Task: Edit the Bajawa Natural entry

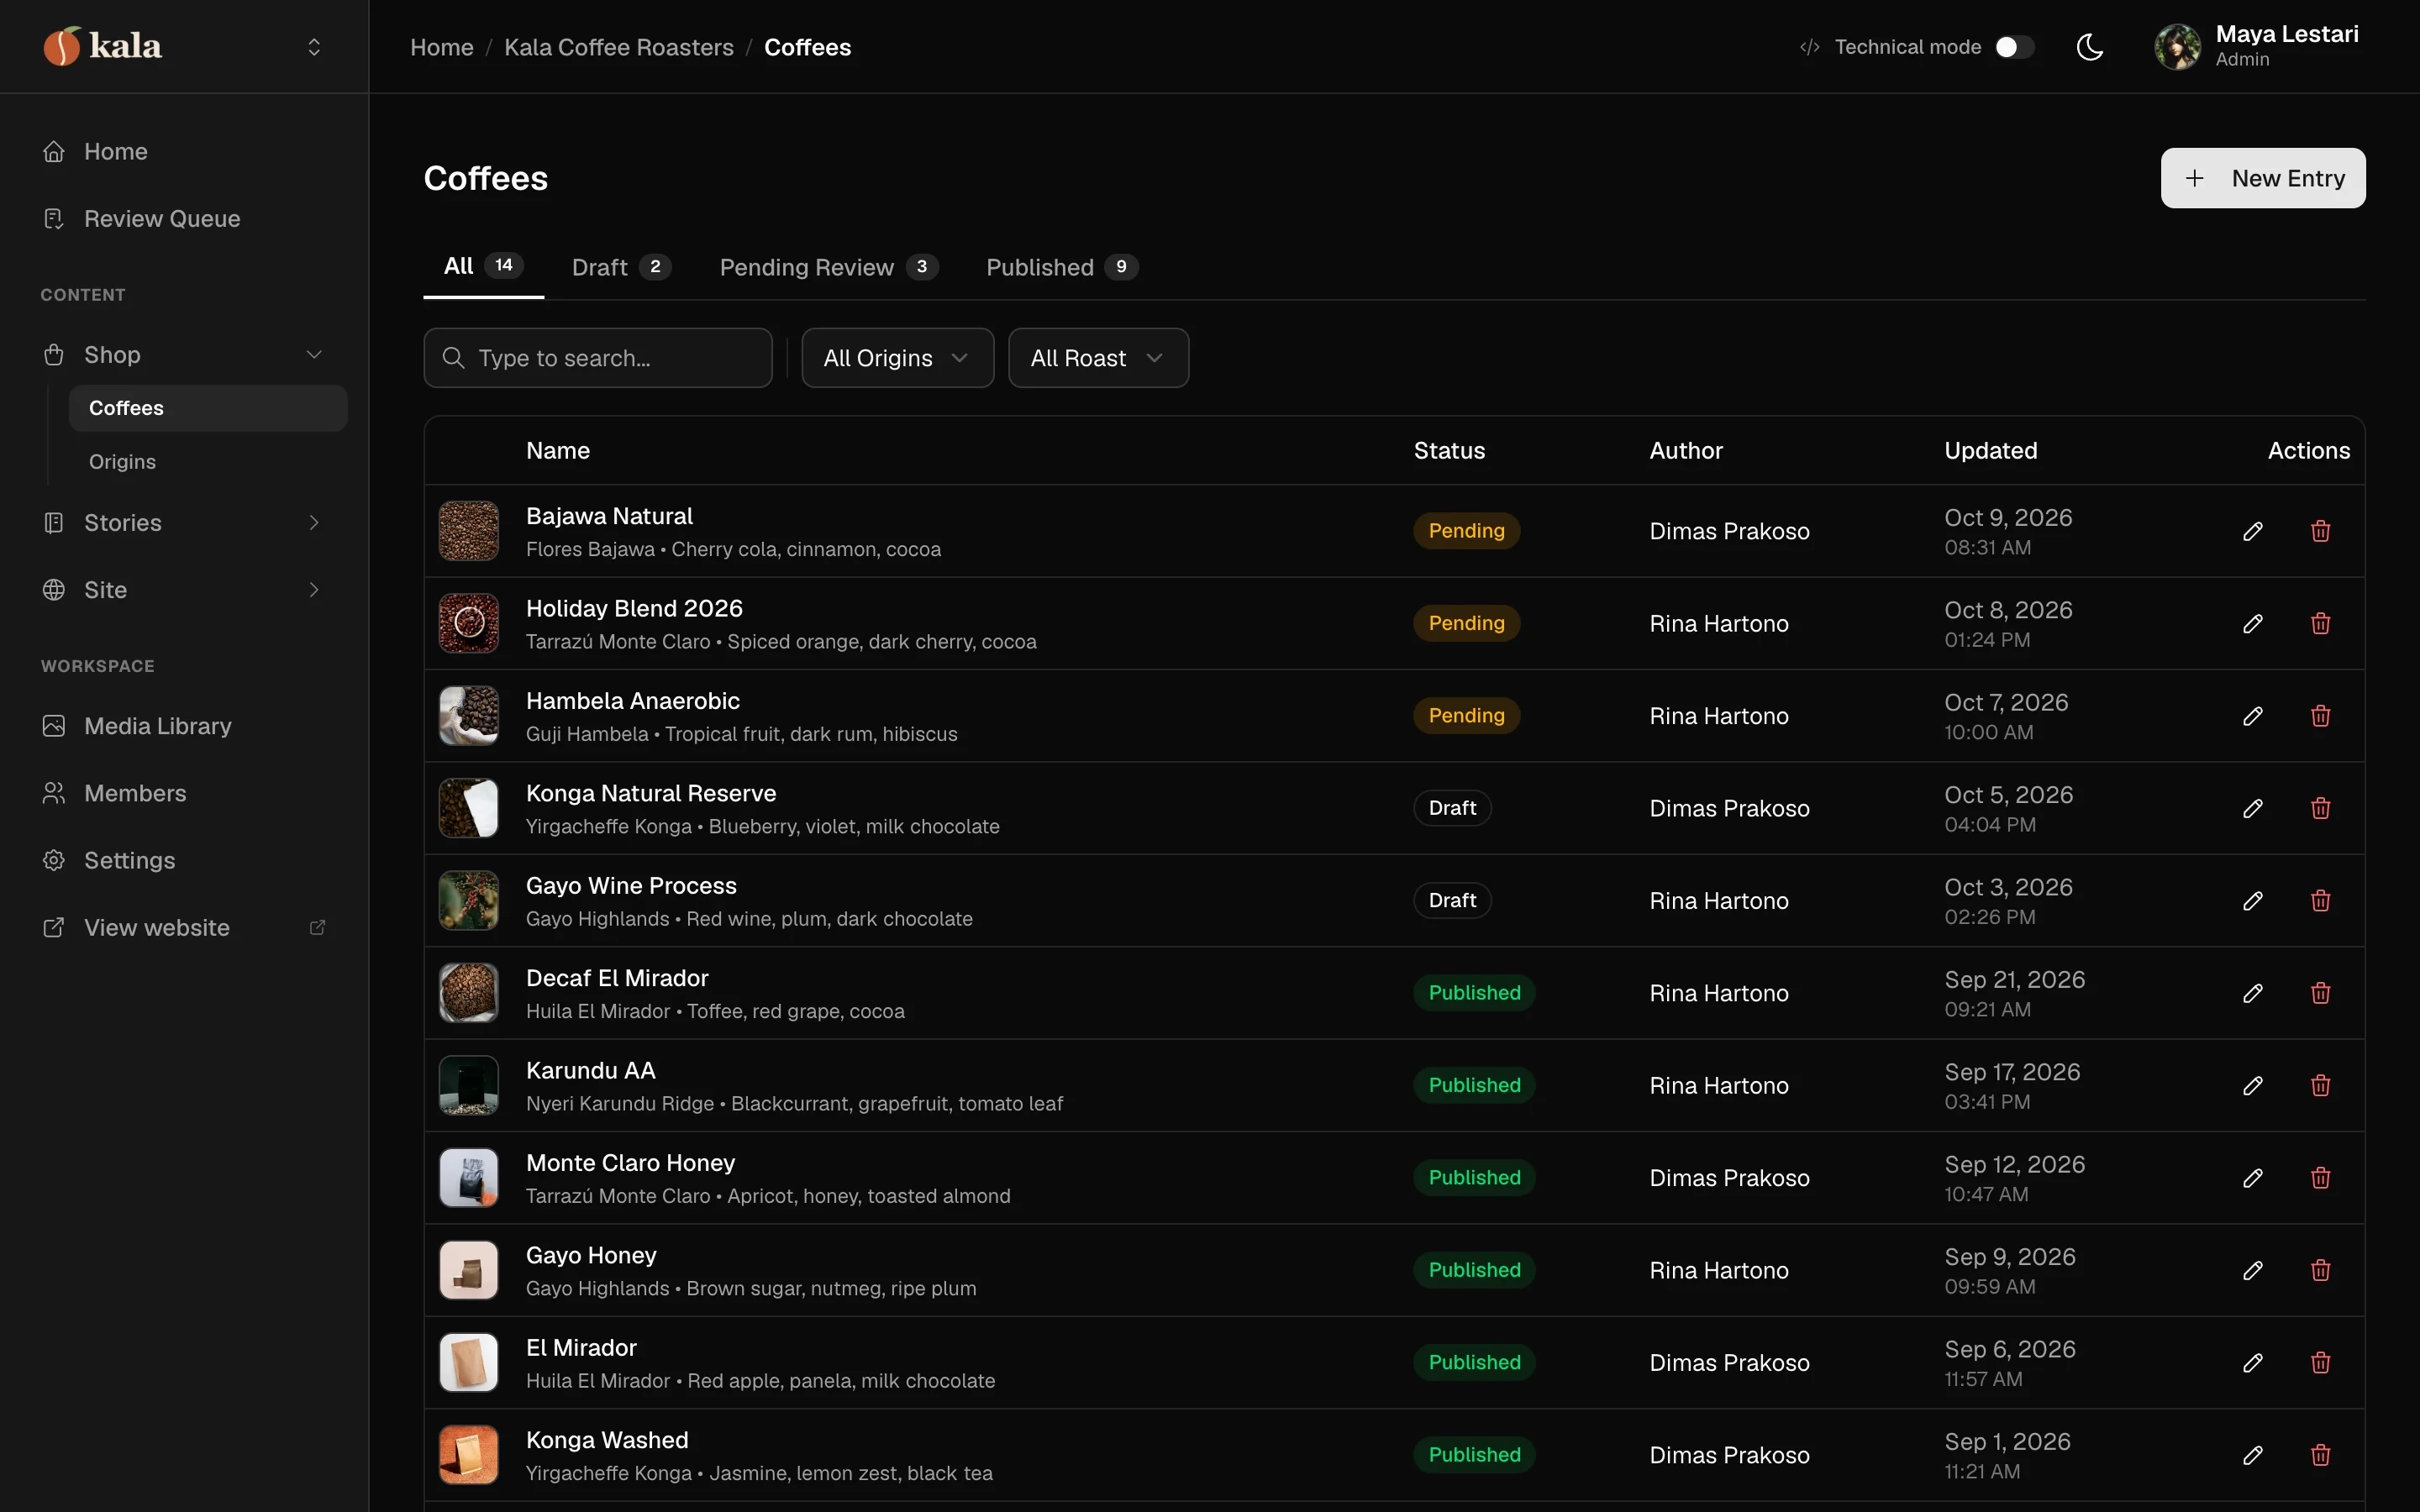Action: click(x=2252, y=531)
